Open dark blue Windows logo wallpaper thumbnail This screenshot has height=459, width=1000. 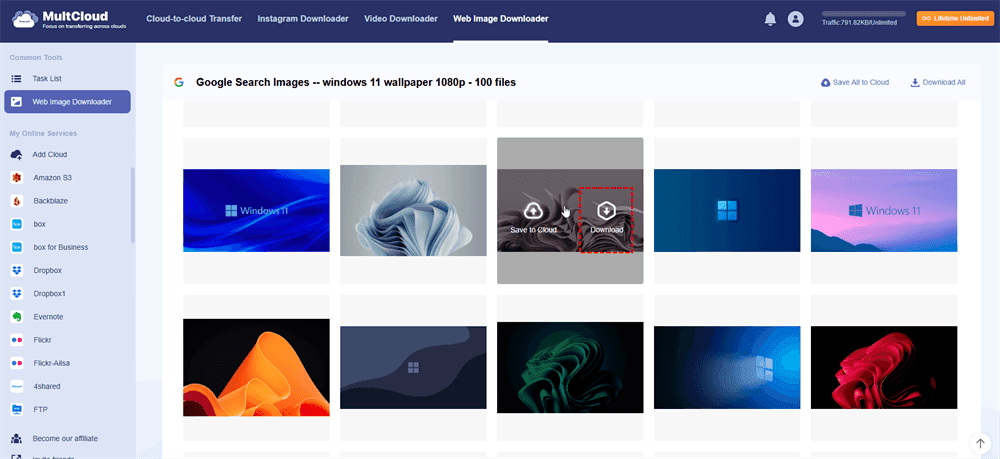click(727, 210)
